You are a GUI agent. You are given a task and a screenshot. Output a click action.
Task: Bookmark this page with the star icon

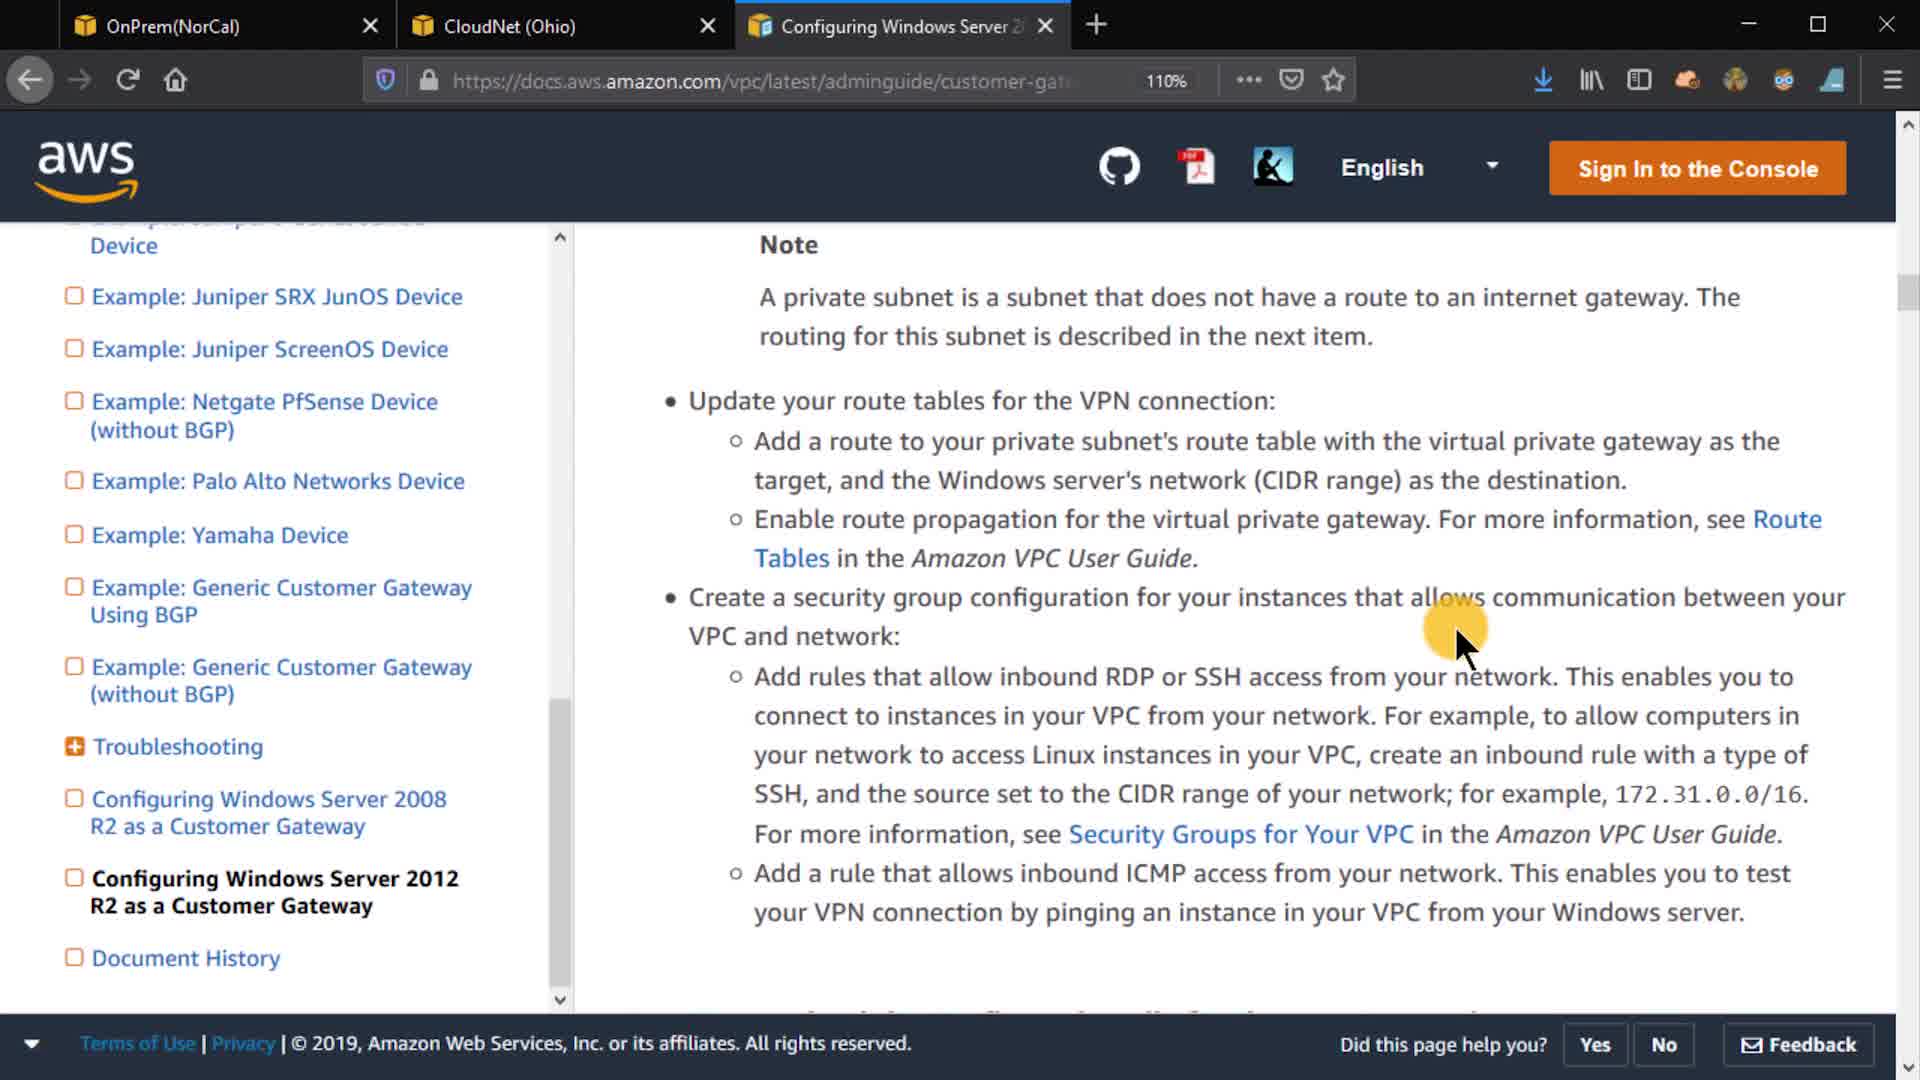1333,80
